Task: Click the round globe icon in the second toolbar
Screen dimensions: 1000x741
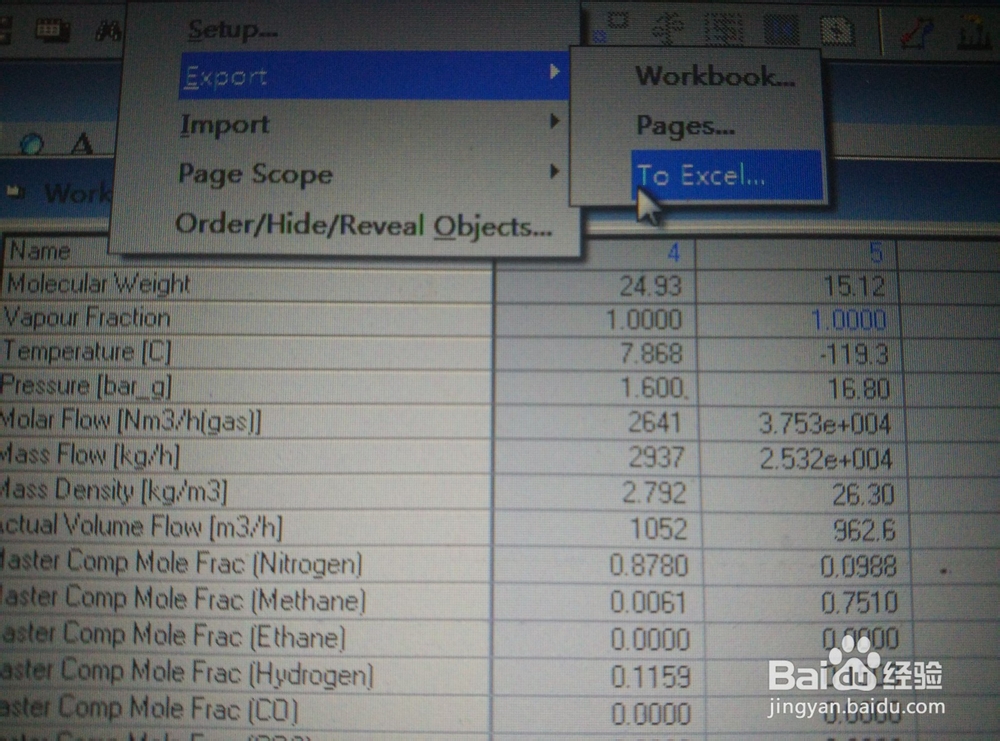Action: pos(32,145)
